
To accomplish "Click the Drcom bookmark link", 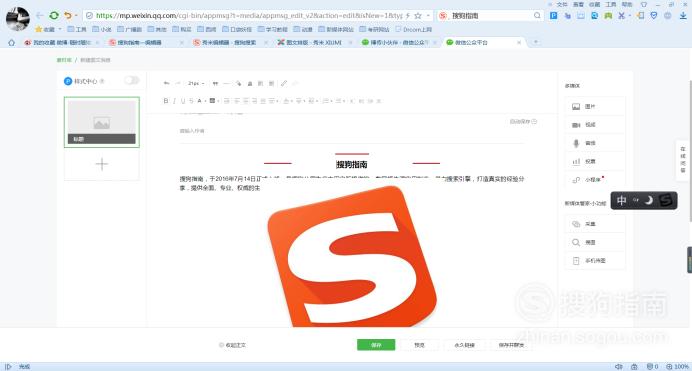I will [414, 29].
